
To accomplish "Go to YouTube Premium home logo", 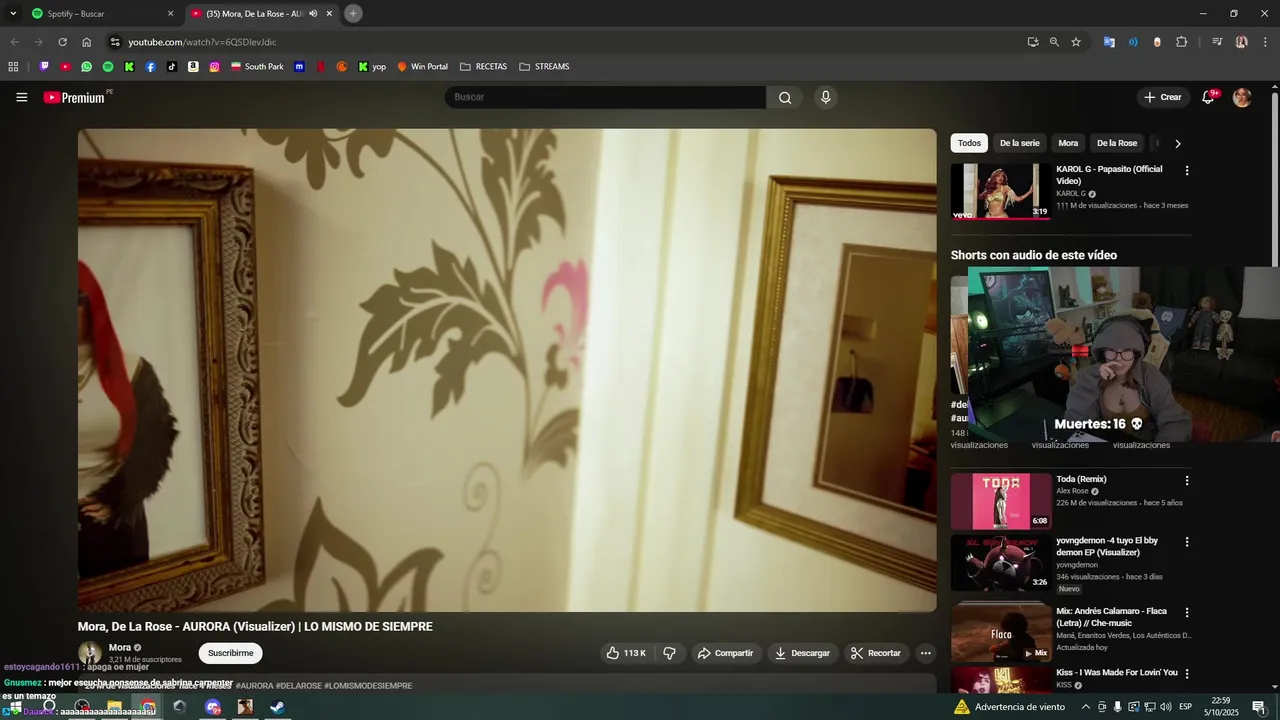I will (74, 97).
